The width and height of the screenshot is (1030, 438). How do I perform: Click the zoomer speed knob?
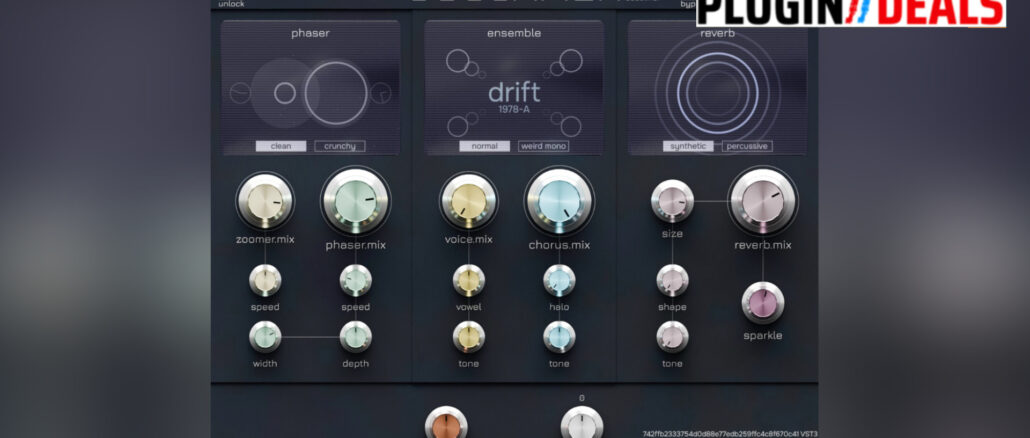coord(265,280)
